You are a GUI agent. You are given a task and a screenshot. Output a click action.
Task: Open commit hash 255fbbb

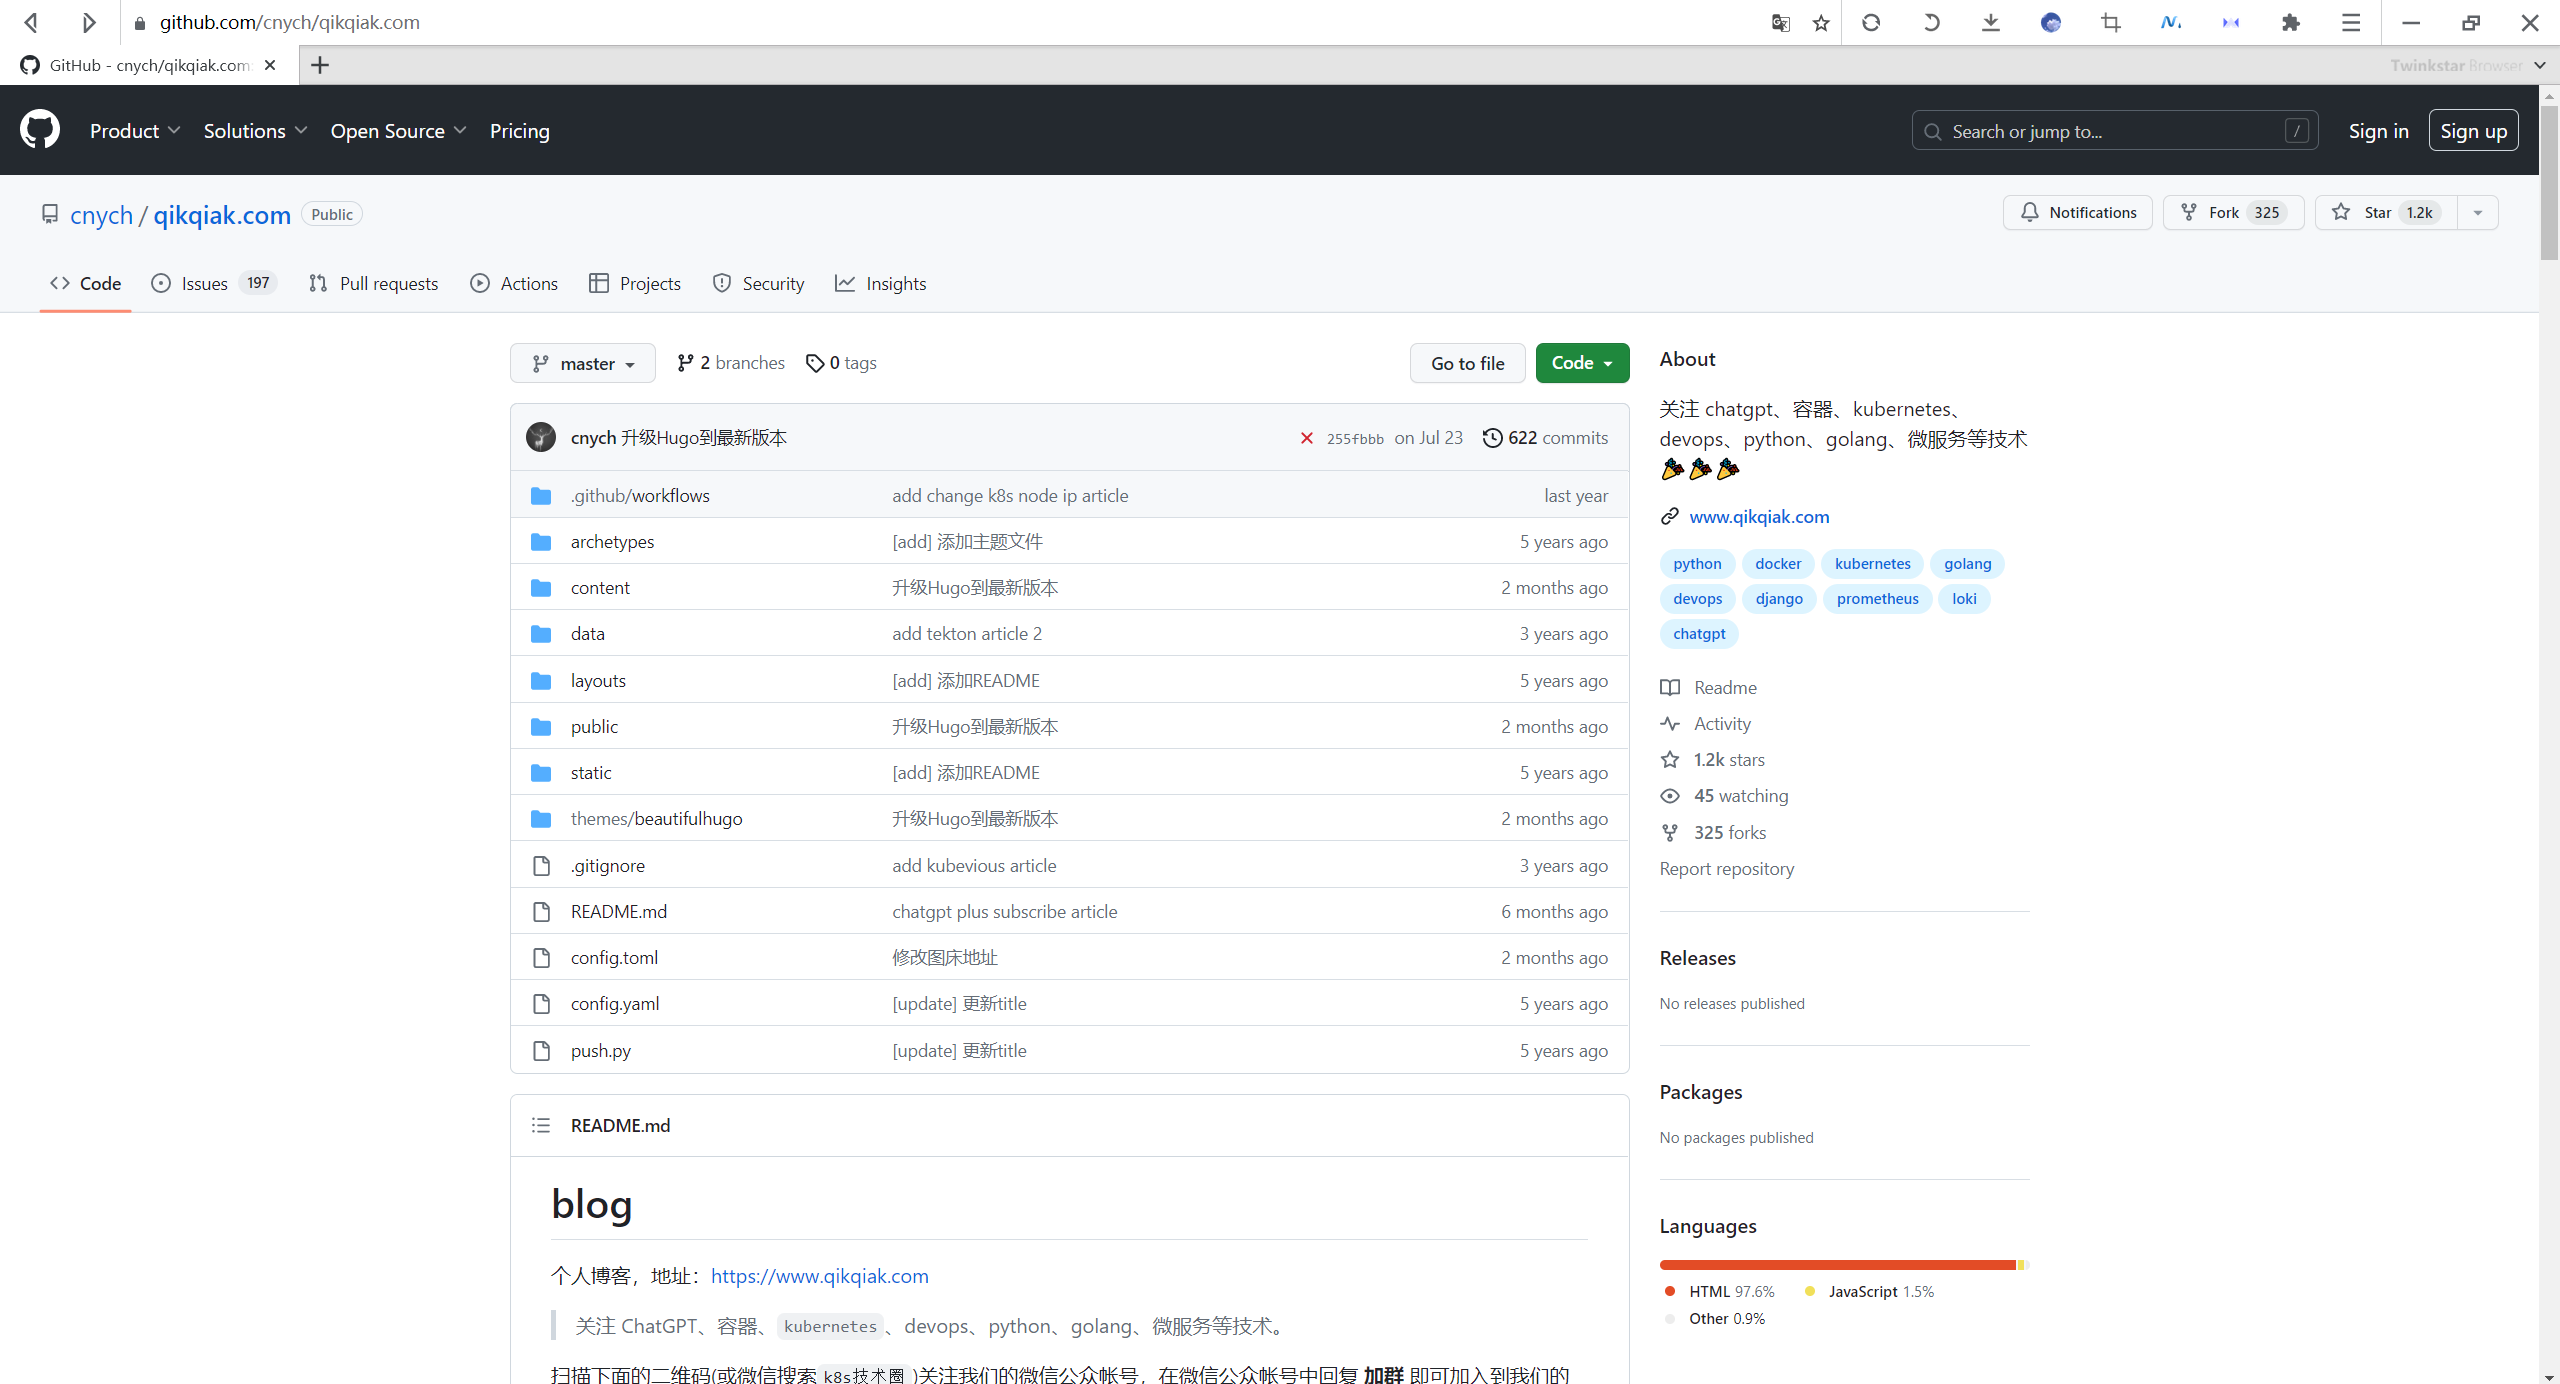[x=1355, y=439]
